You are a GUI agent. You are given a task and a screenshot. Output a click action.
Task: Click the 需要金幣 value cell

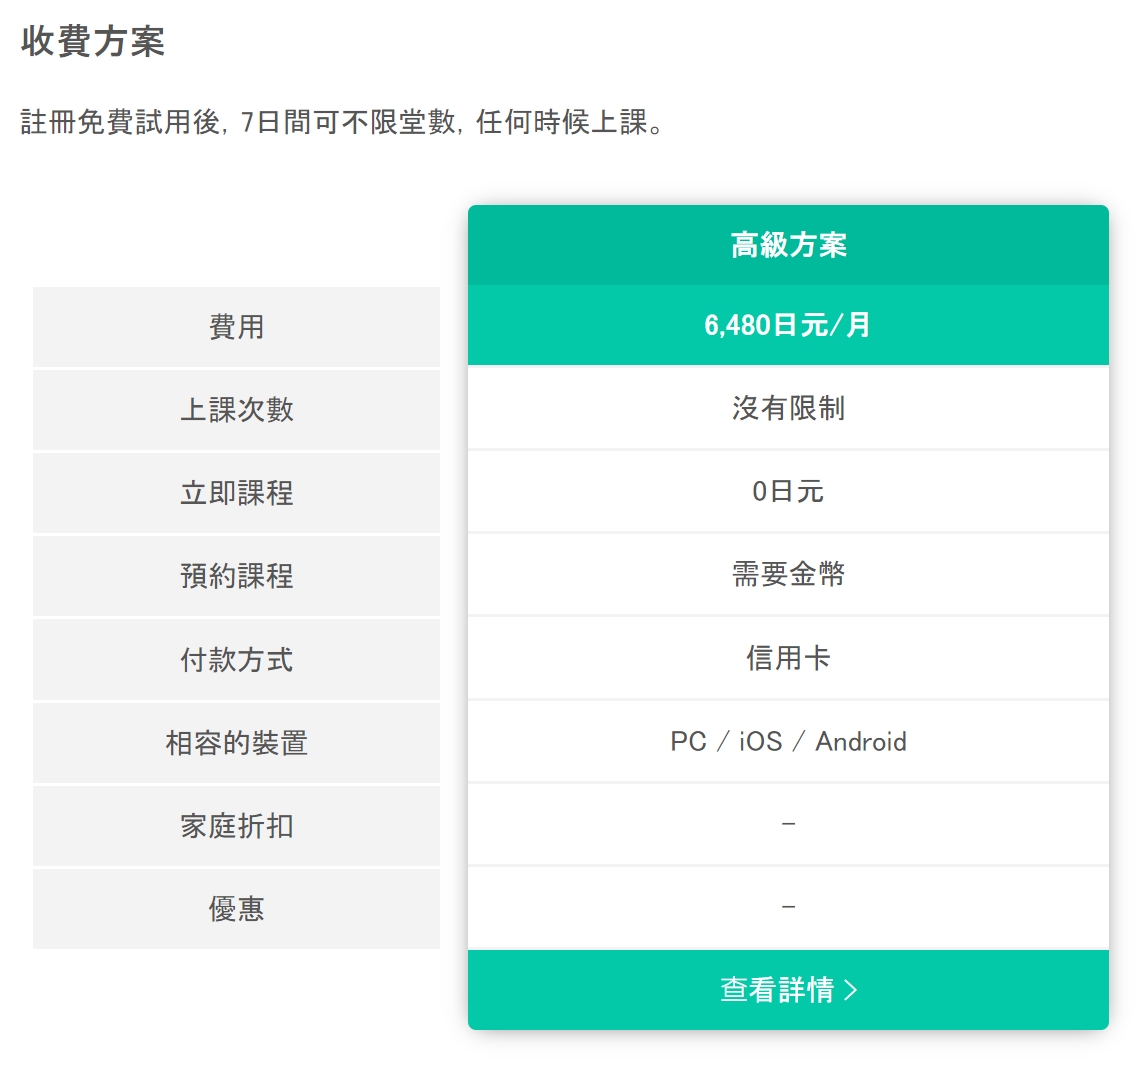[788, 574]
